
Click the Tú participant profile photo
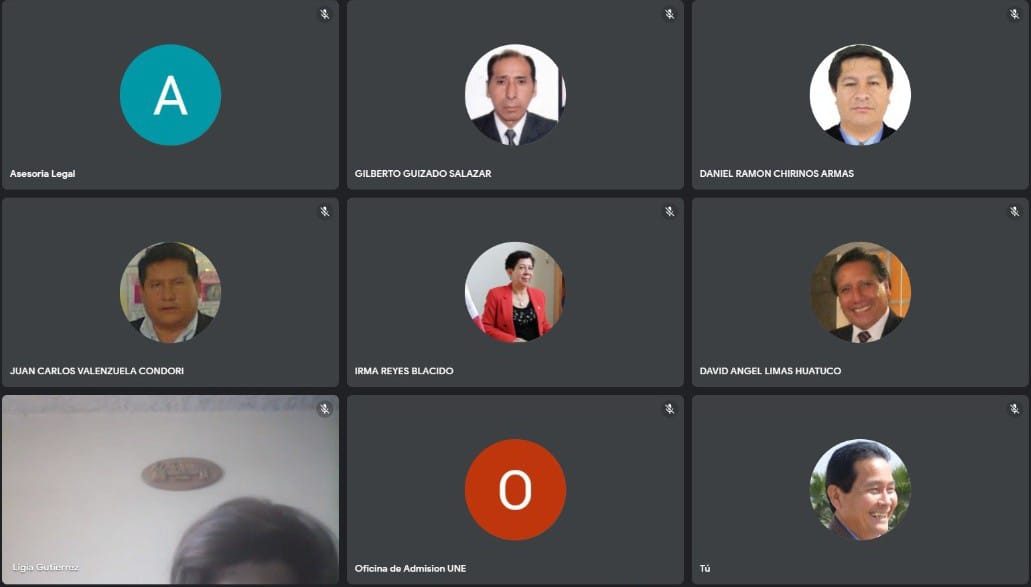click(x=860, y=490)
